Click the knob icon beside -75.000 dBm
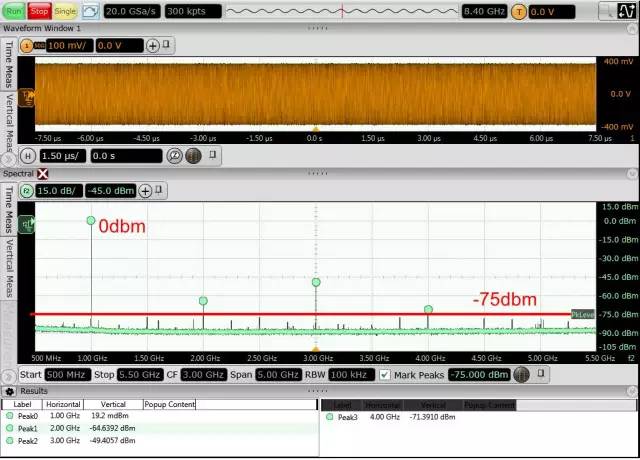Image resolution: width=640 pixels, height=460 pixels. (521, 375)
